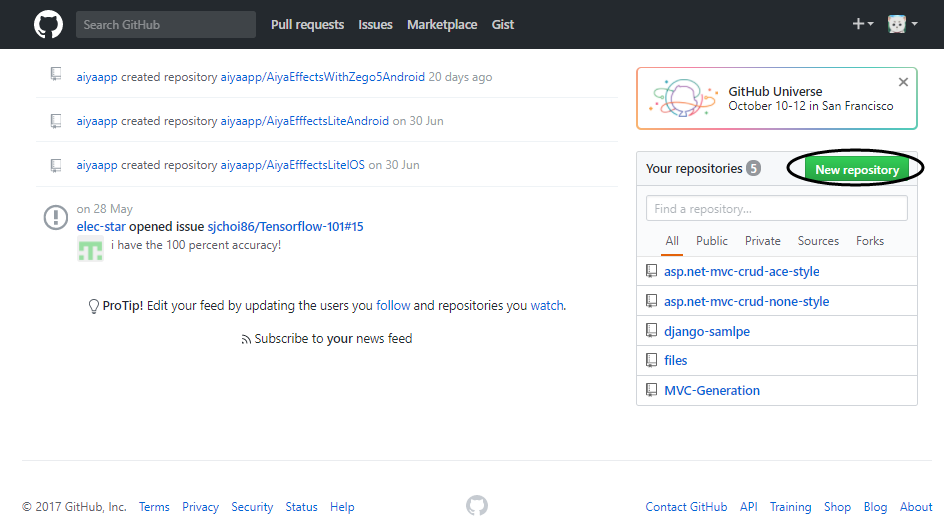Click repo icon next to files

click(651, 360)
